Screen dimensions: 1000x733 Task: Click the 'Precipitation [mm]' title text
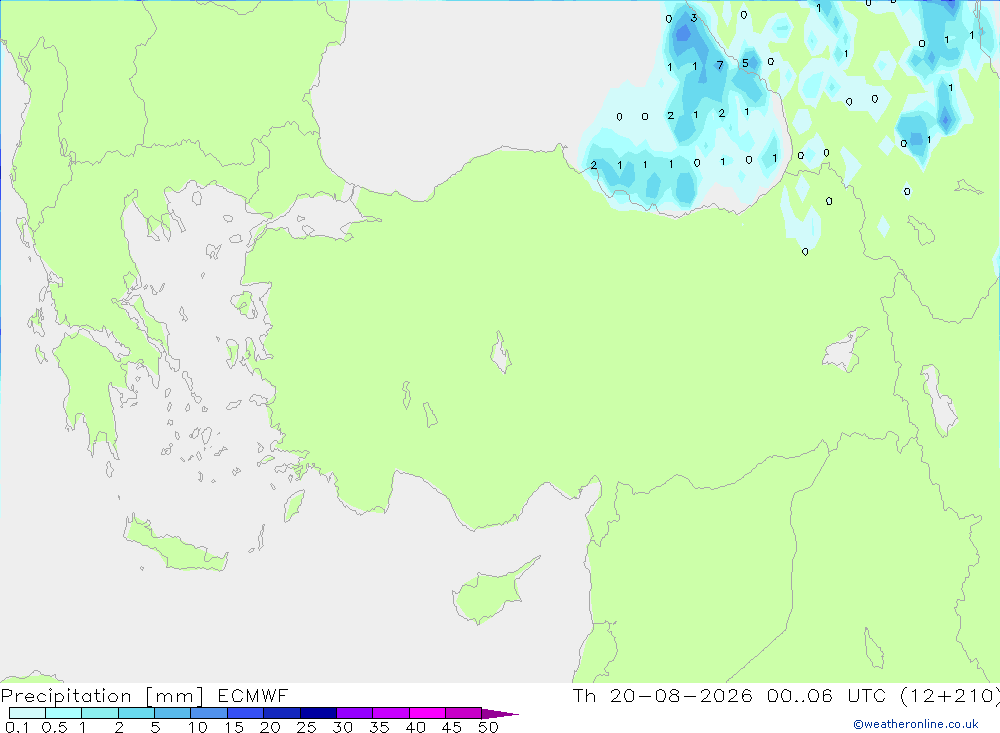102,696
